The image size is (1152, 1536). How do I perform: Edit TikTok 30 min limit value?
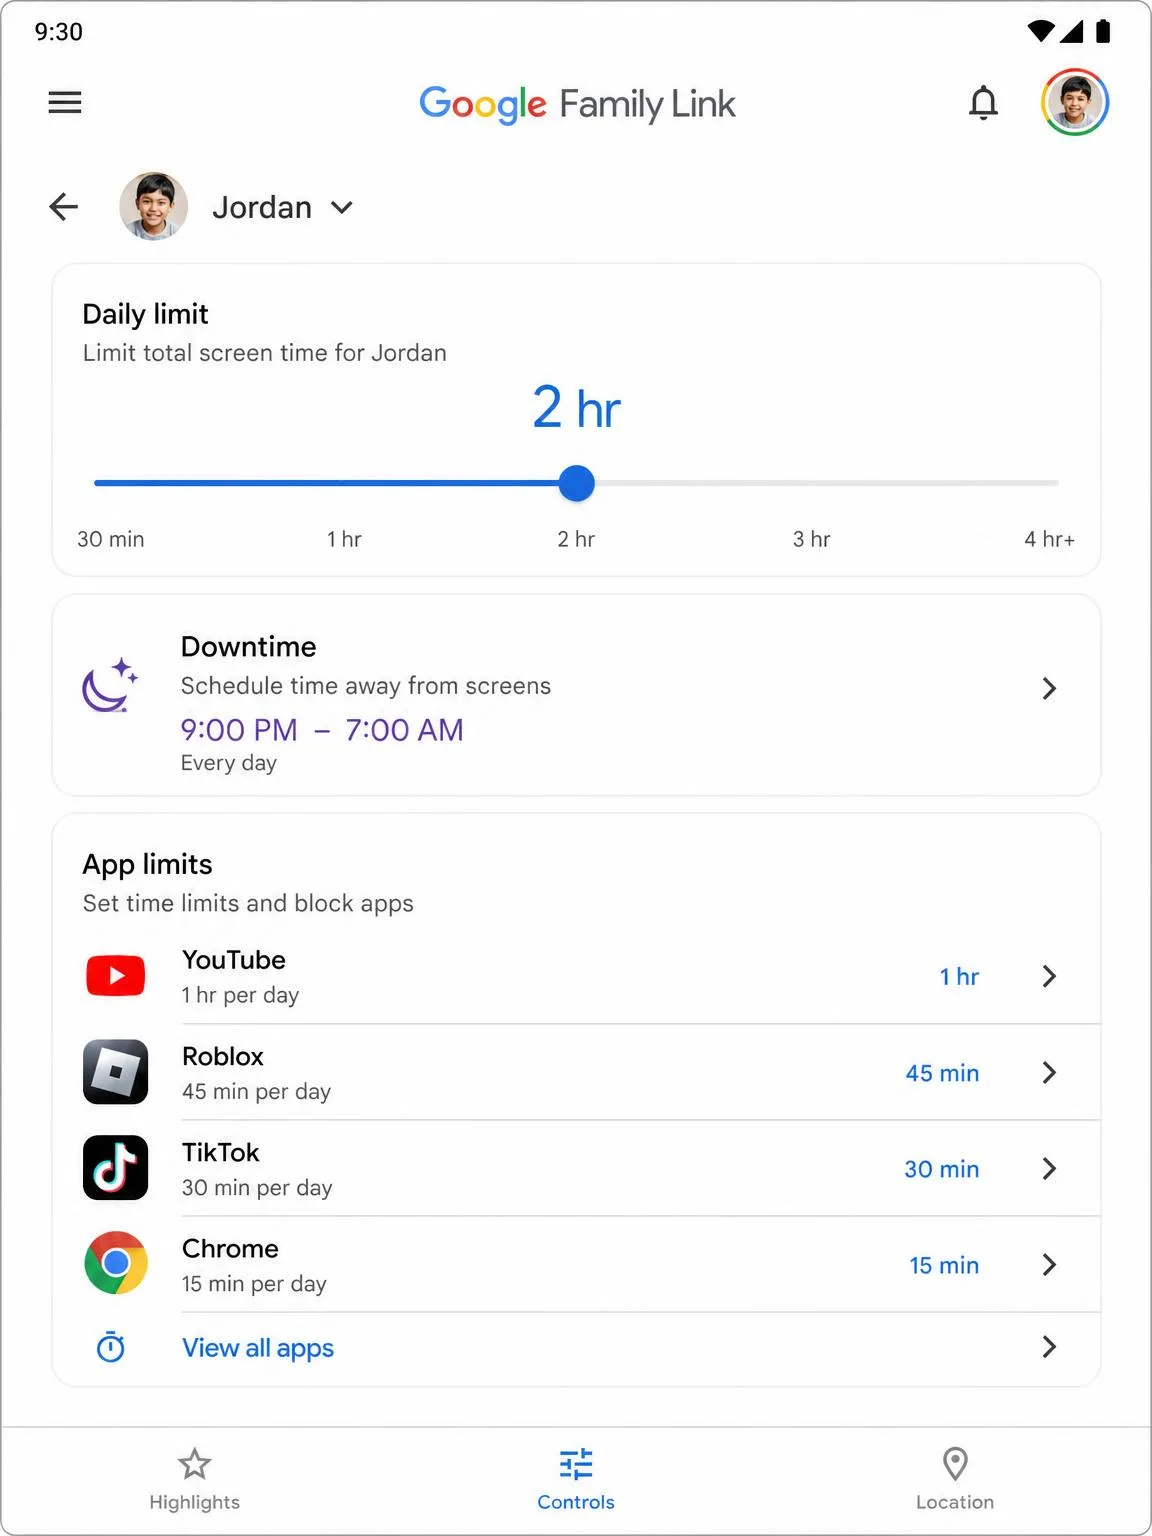942,1169
